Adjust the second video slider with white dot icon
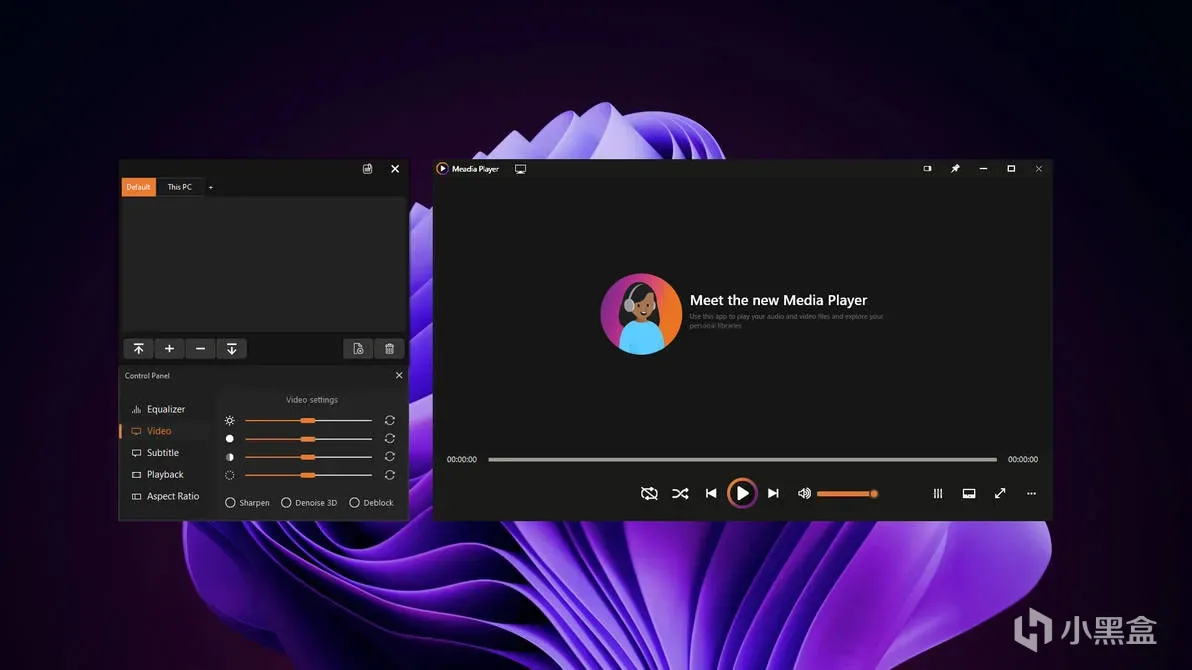The image size is (1192, 670). (308, 439)
